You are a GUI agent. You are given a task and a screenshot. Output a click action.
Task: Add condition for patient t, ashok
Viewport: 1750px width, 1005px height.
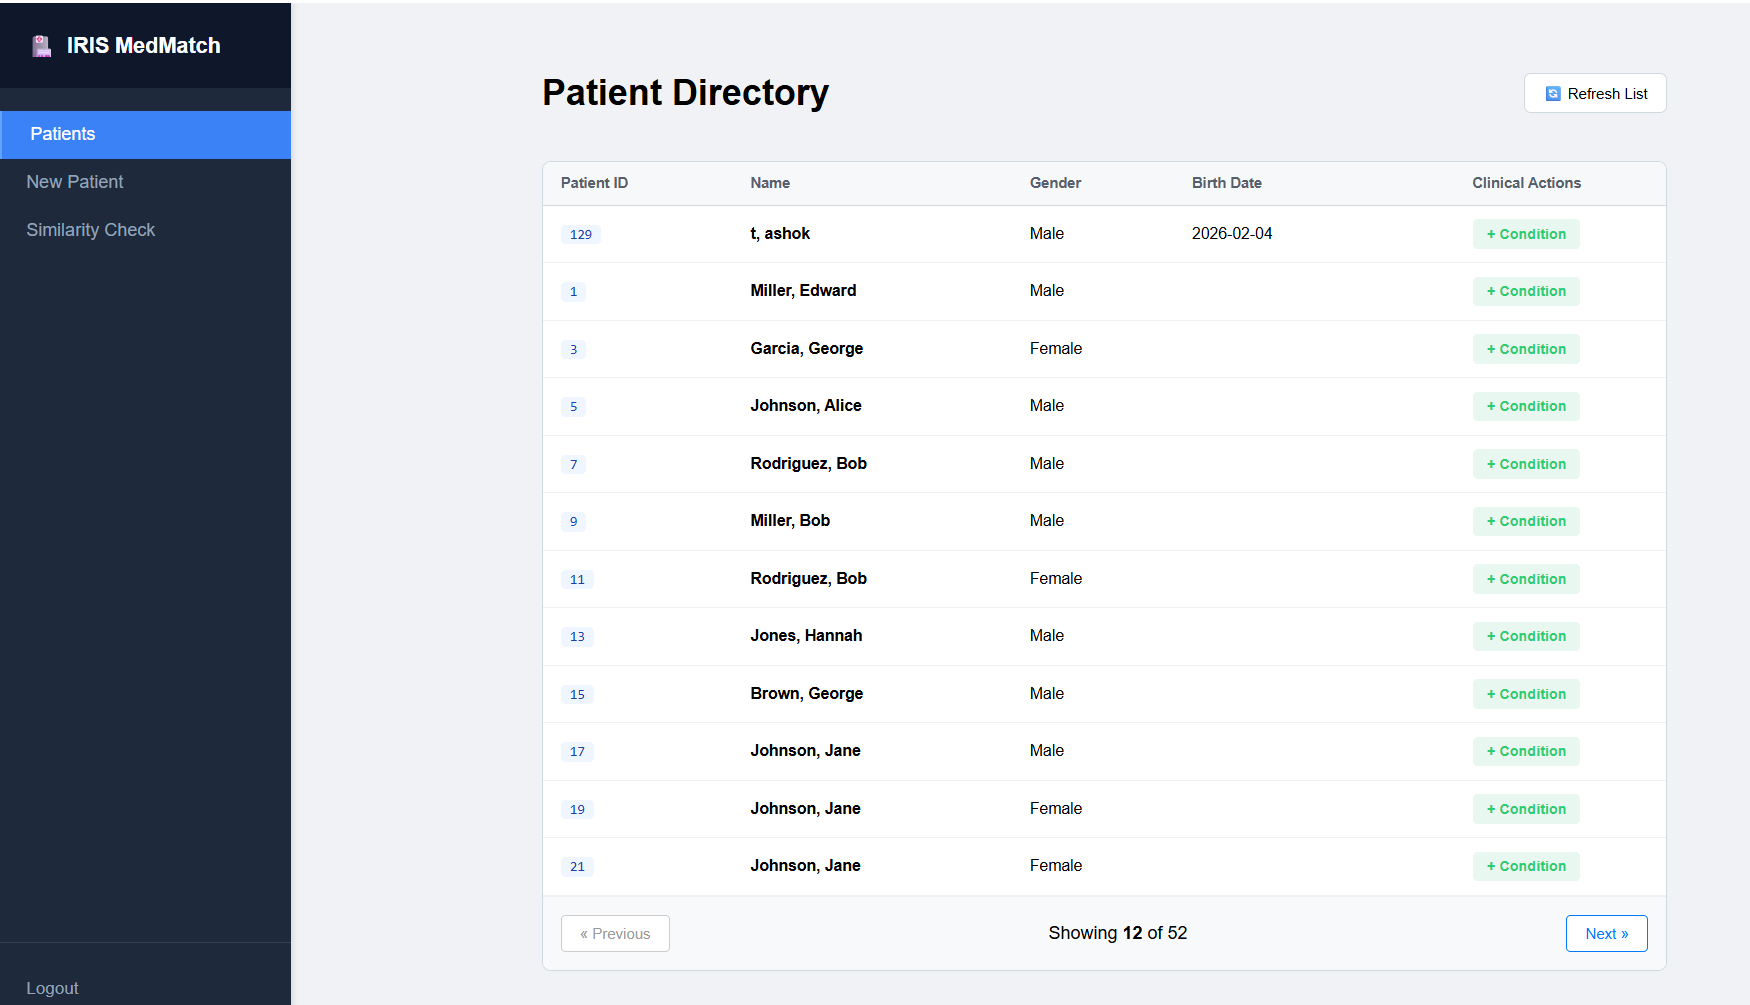1525,234
